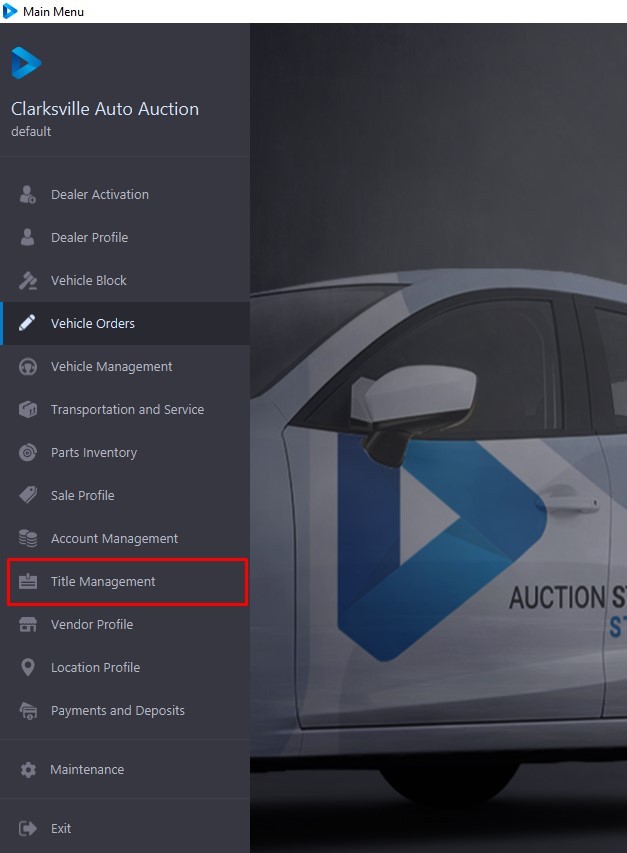This screenshot has height=853, width=627.
Task: Open Transportation and Service section
Action: click(x=127, y=410)
